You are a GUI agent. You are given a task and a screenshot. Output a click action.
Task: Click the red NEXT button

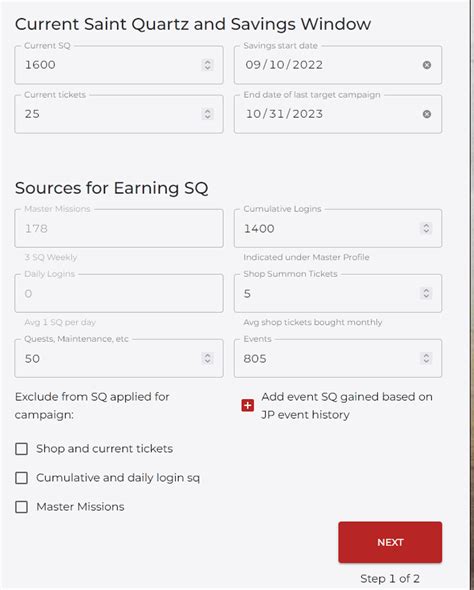tap(390, 542)
